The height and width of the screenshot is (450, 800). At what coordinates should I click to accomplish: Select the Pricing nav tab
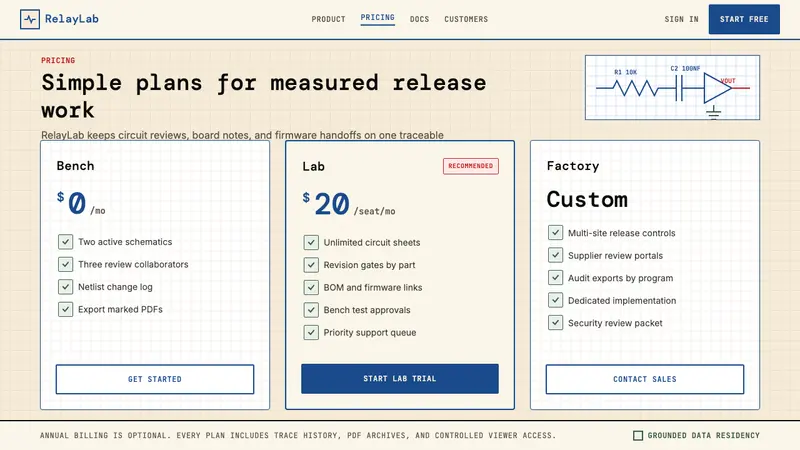[378, 18]
